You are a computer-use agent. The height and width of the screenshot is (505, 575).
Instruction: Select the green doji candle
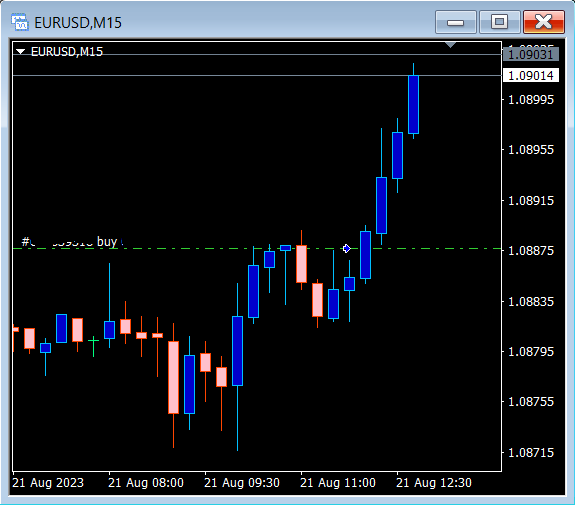click(x=94, y=341)
